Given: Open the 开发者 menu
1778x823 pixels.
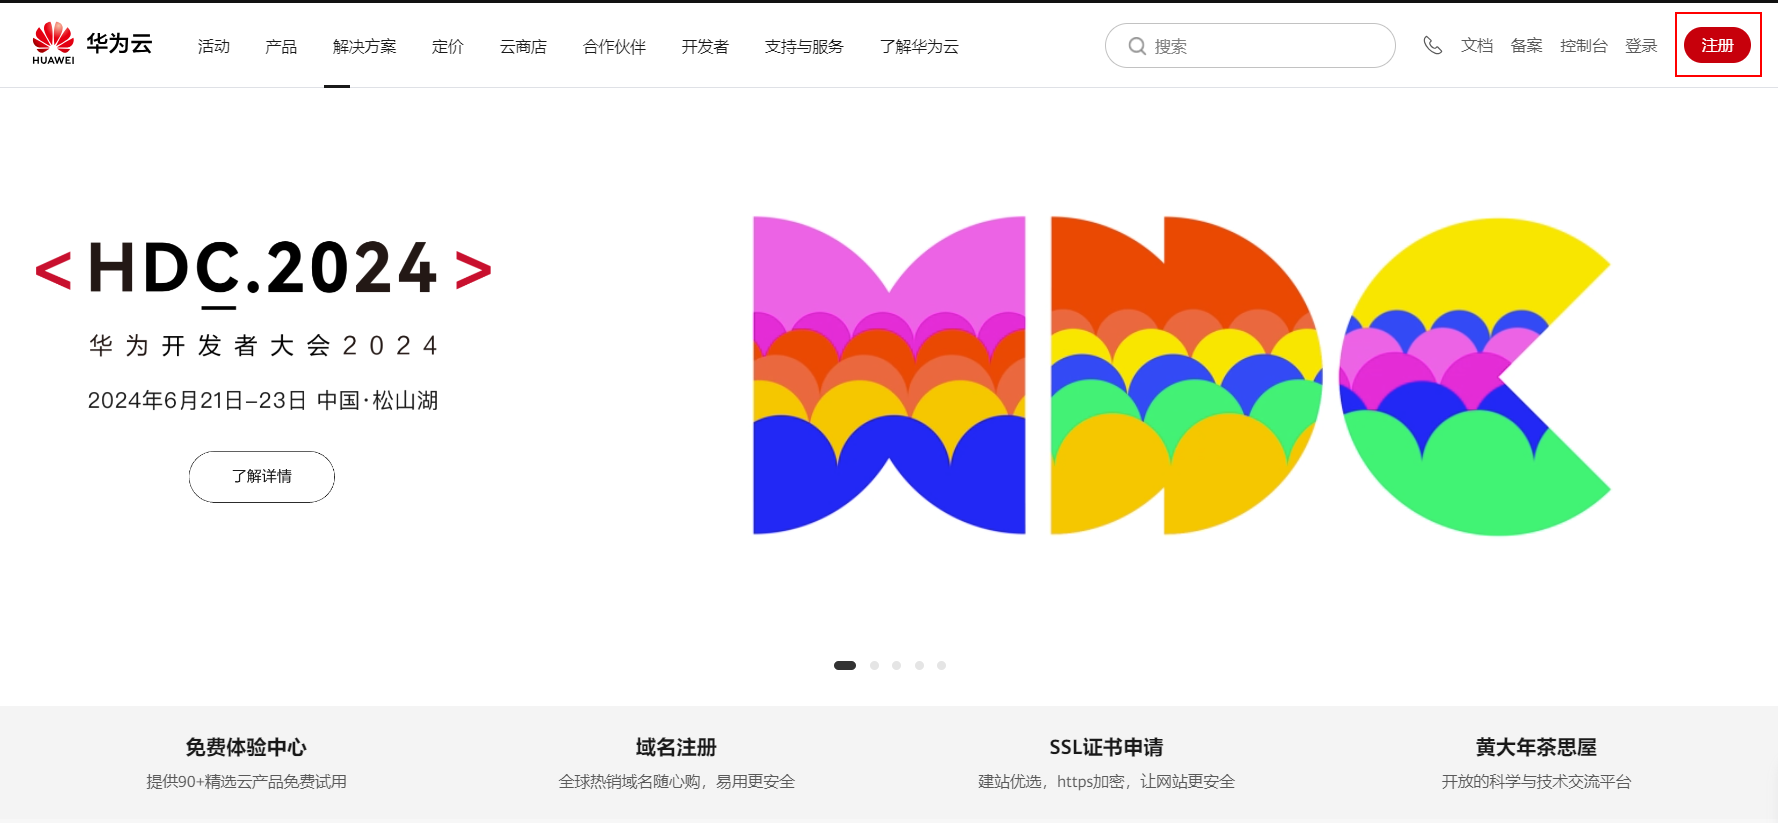Looking at the screenshot, I should (x=705, y=46).
